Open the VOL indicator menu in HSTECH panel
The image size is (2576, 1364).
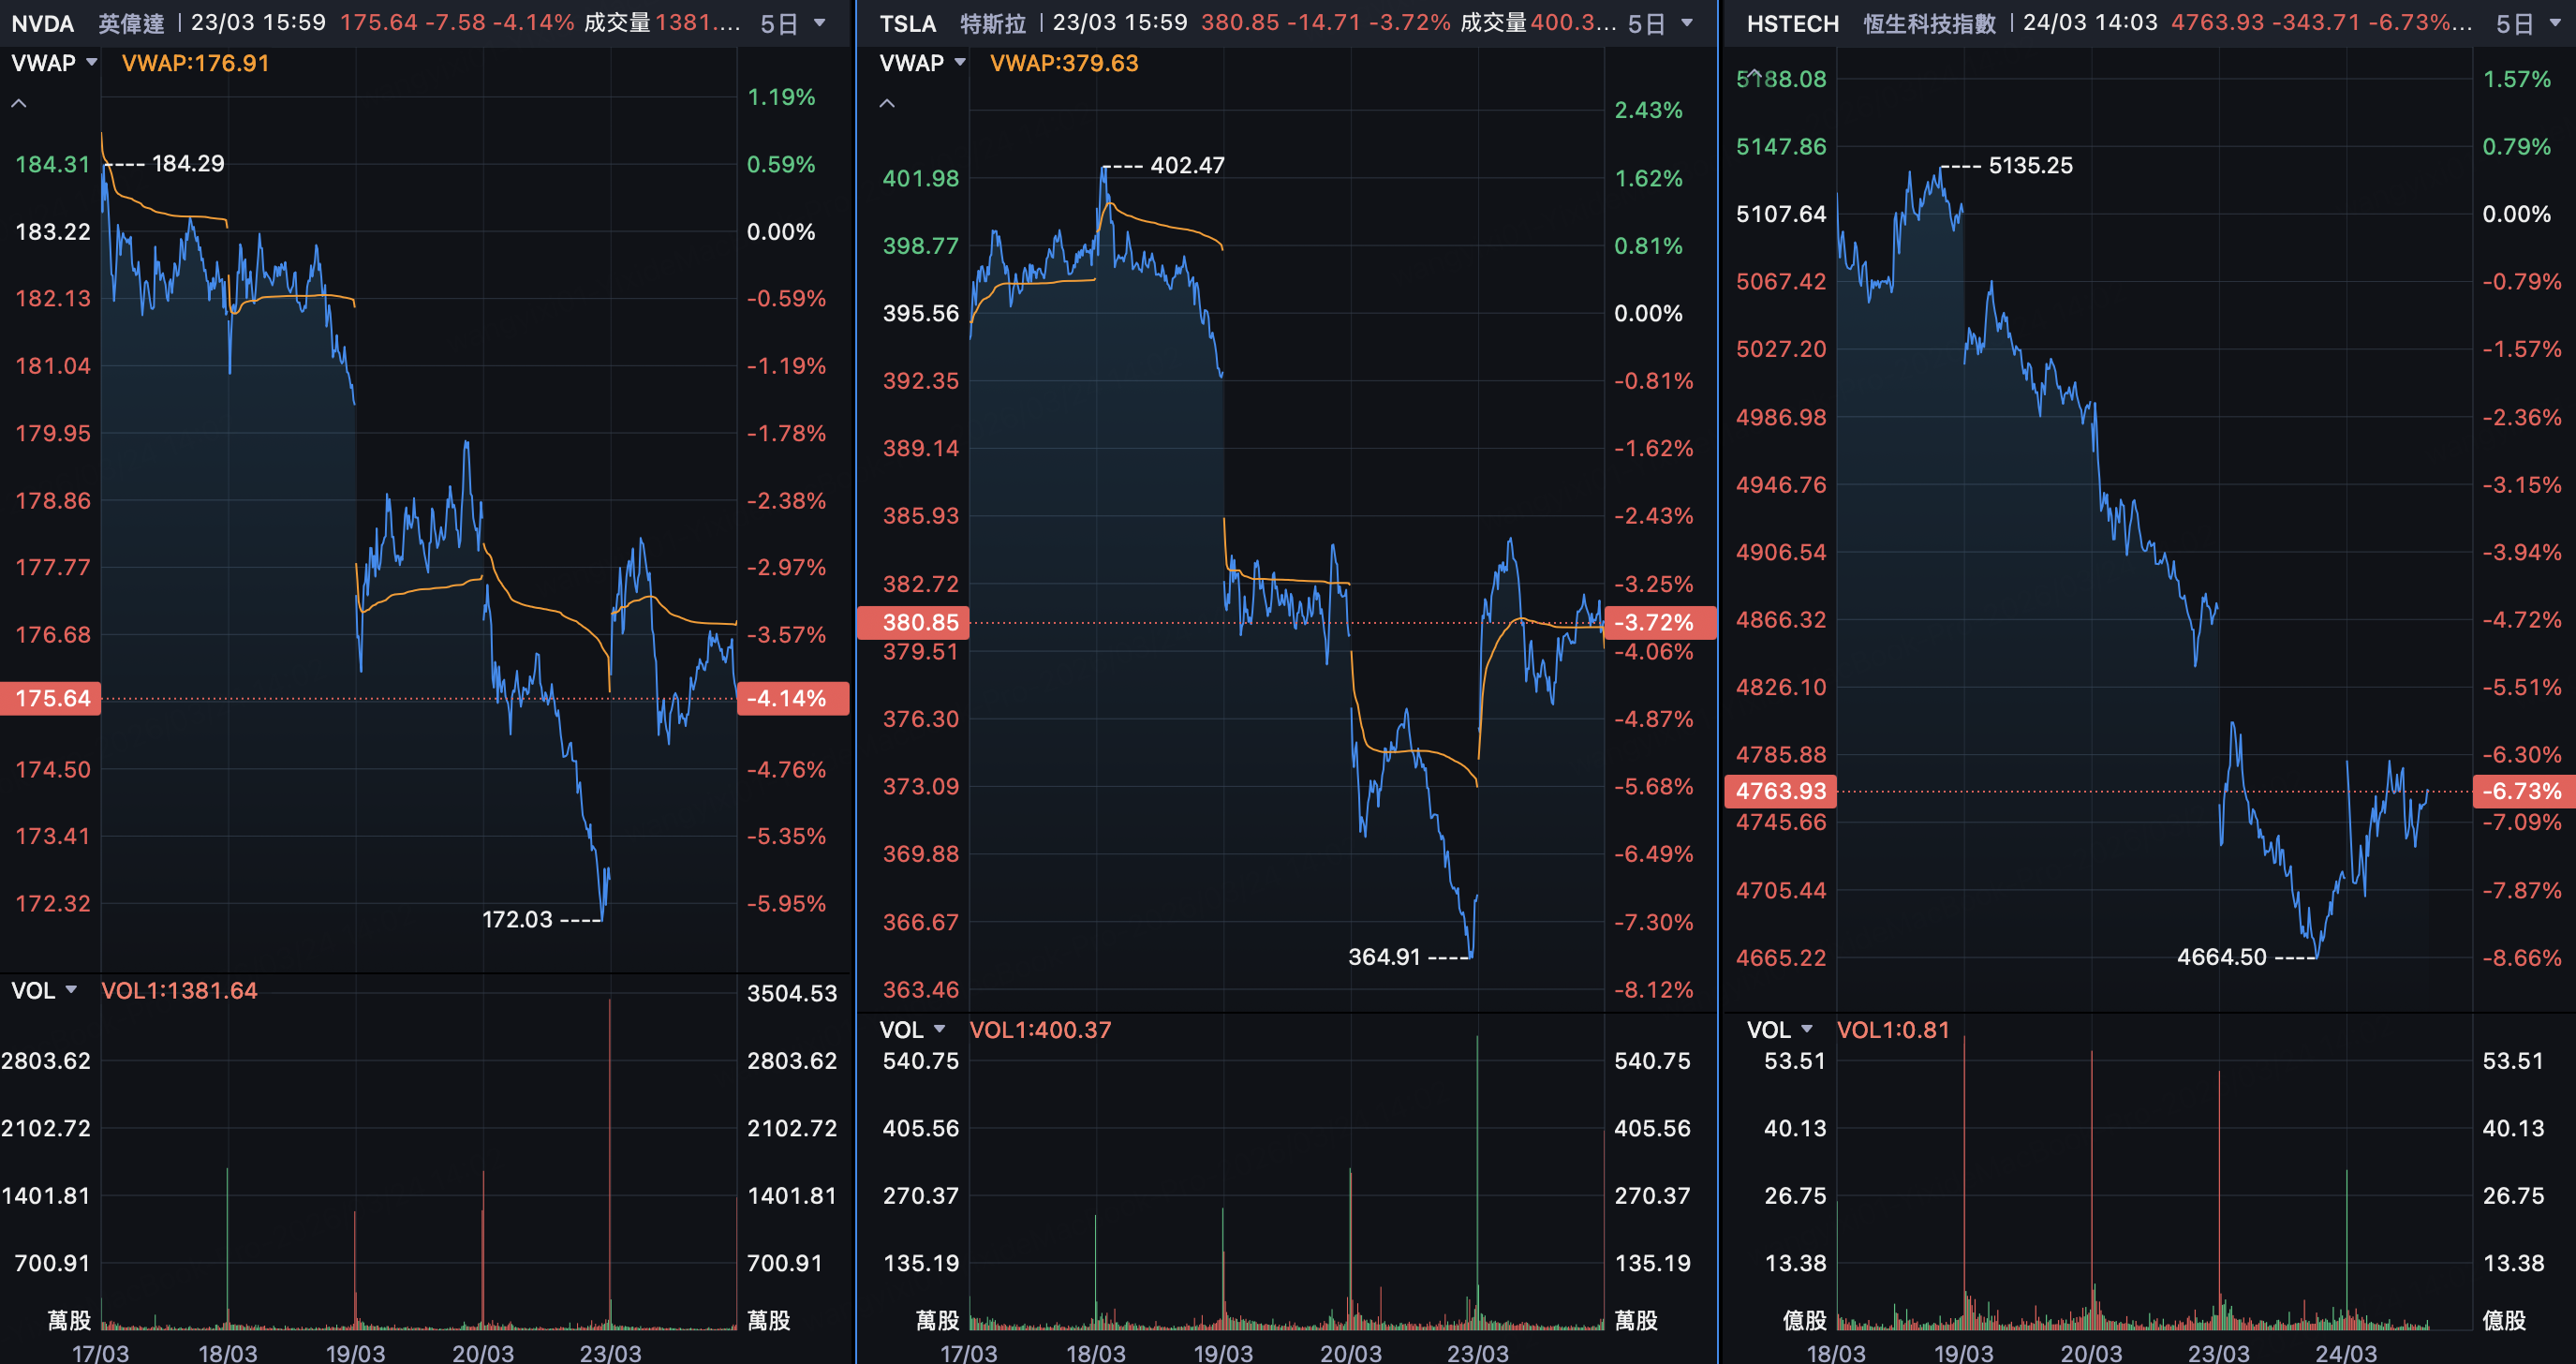coord(1780,1029)
